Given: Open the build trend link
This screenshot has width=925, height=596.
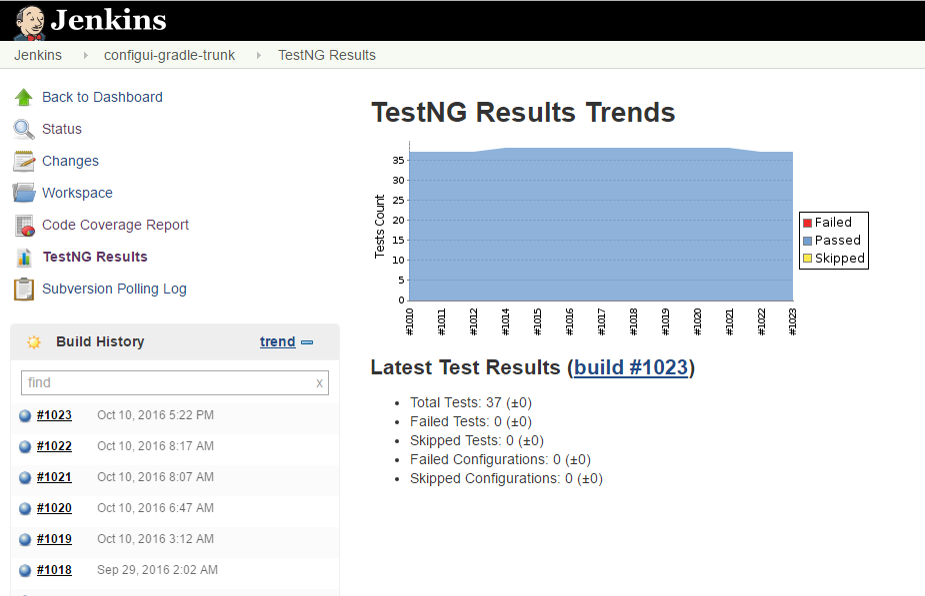Looking at the screenshot, I should click(277, 342).
